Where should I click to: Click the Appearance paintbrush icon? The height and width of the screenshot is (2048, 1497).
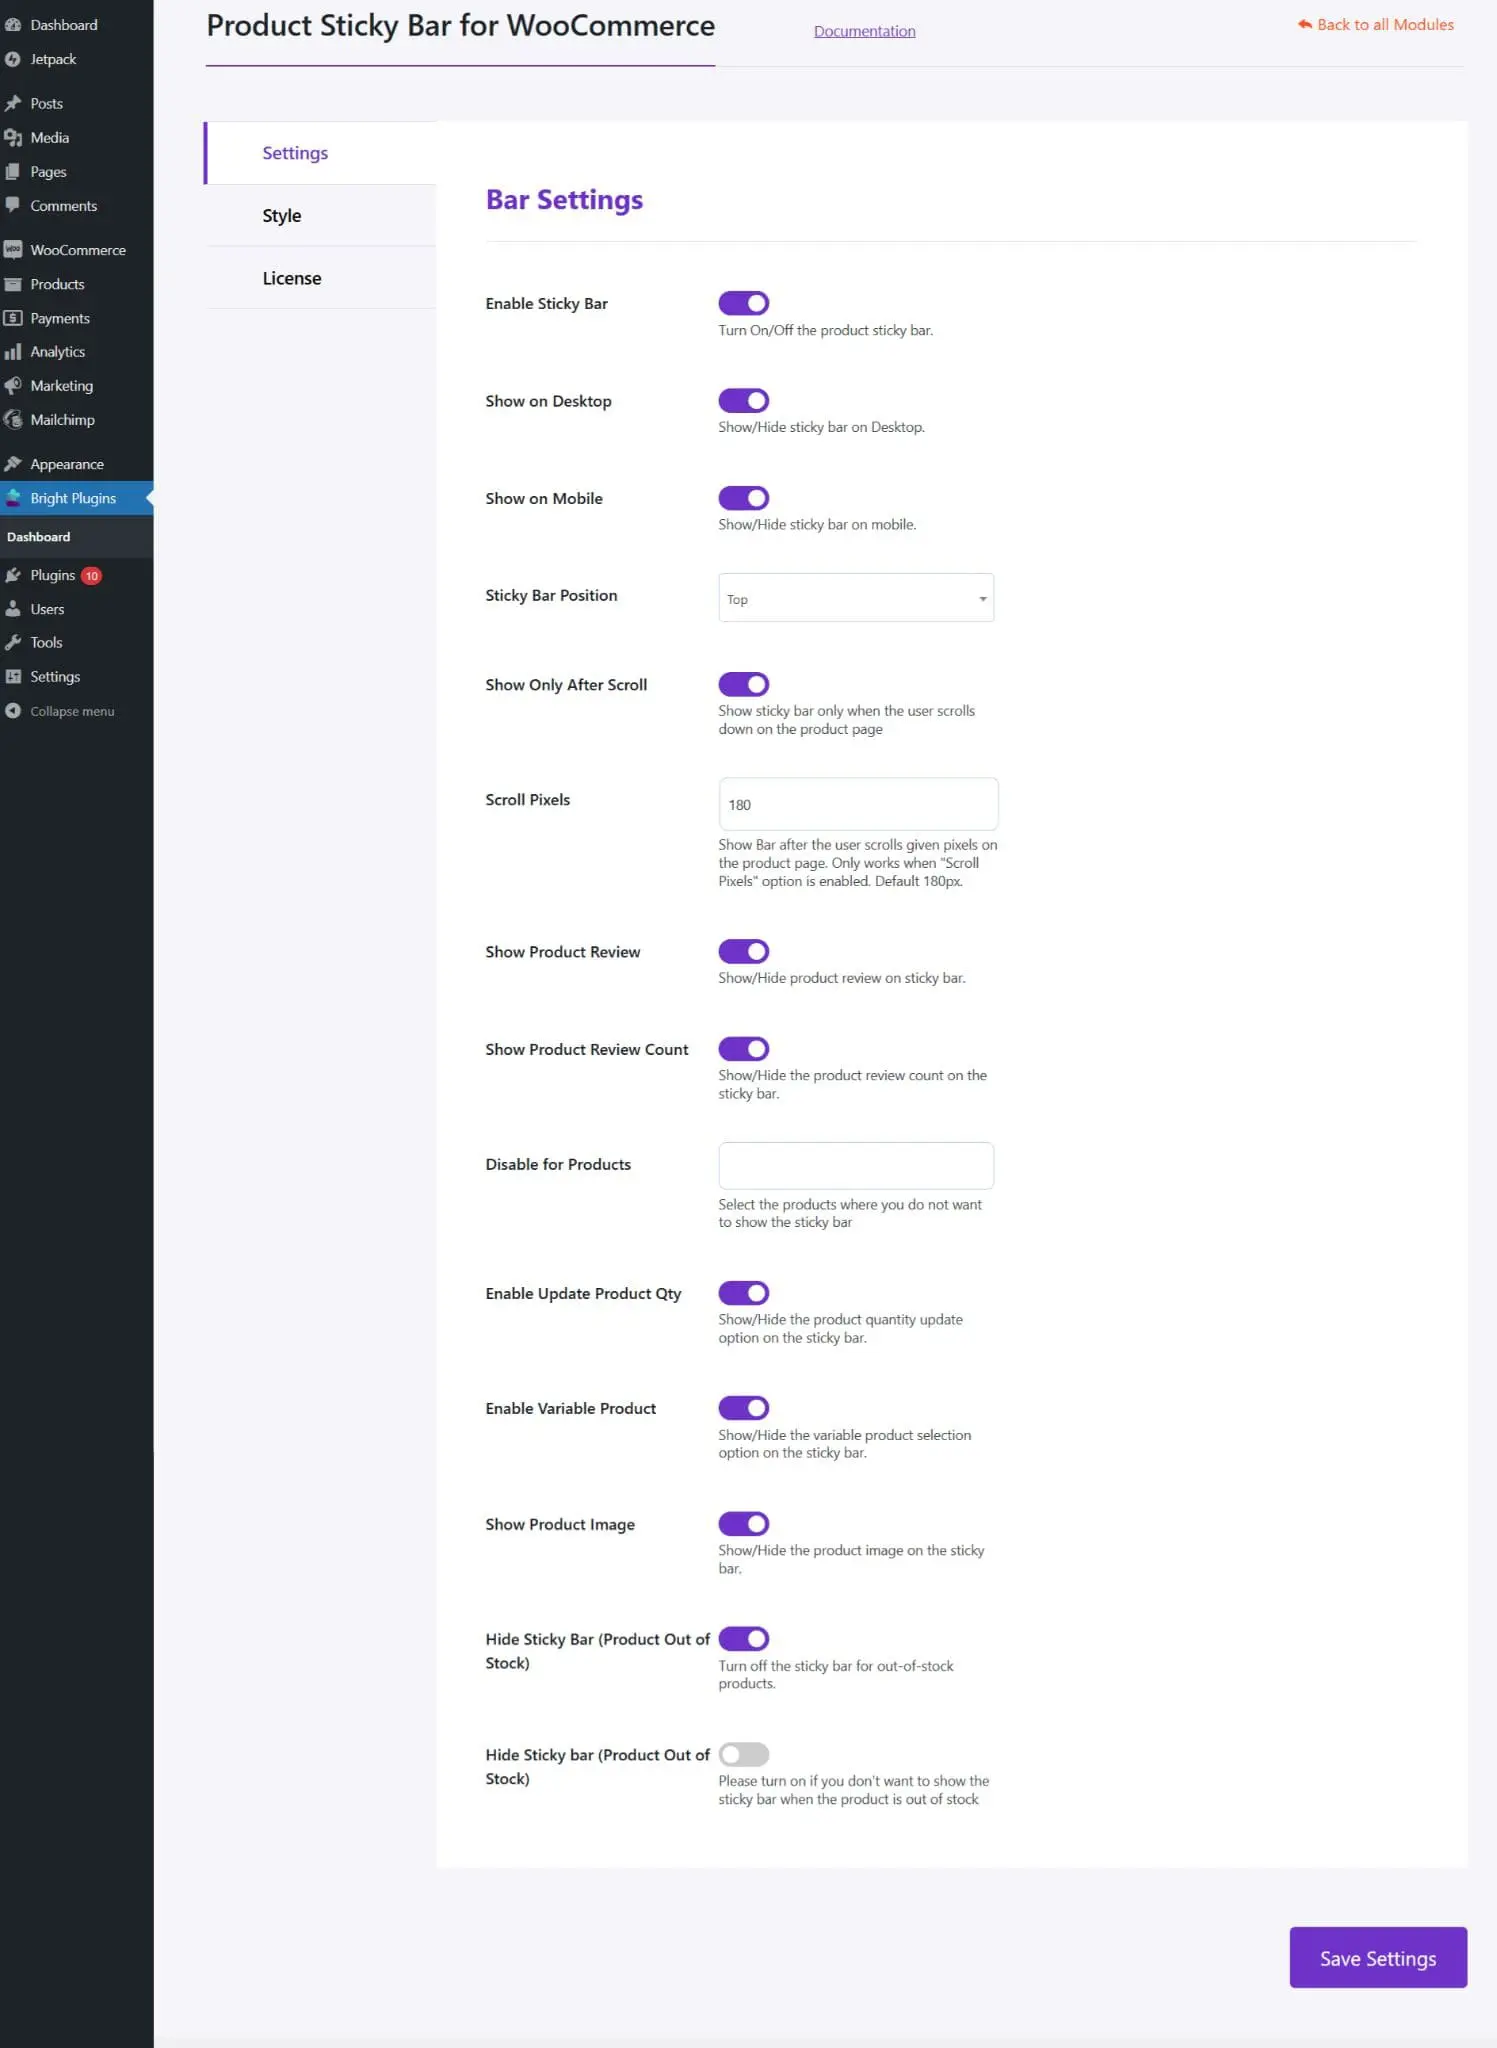(13, 464)
